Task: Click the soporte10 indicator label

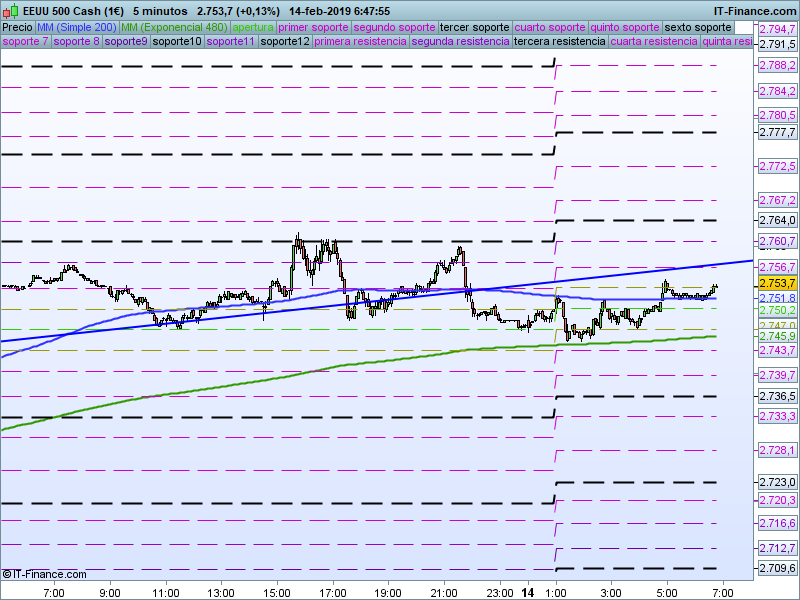Action: (176, 42)
